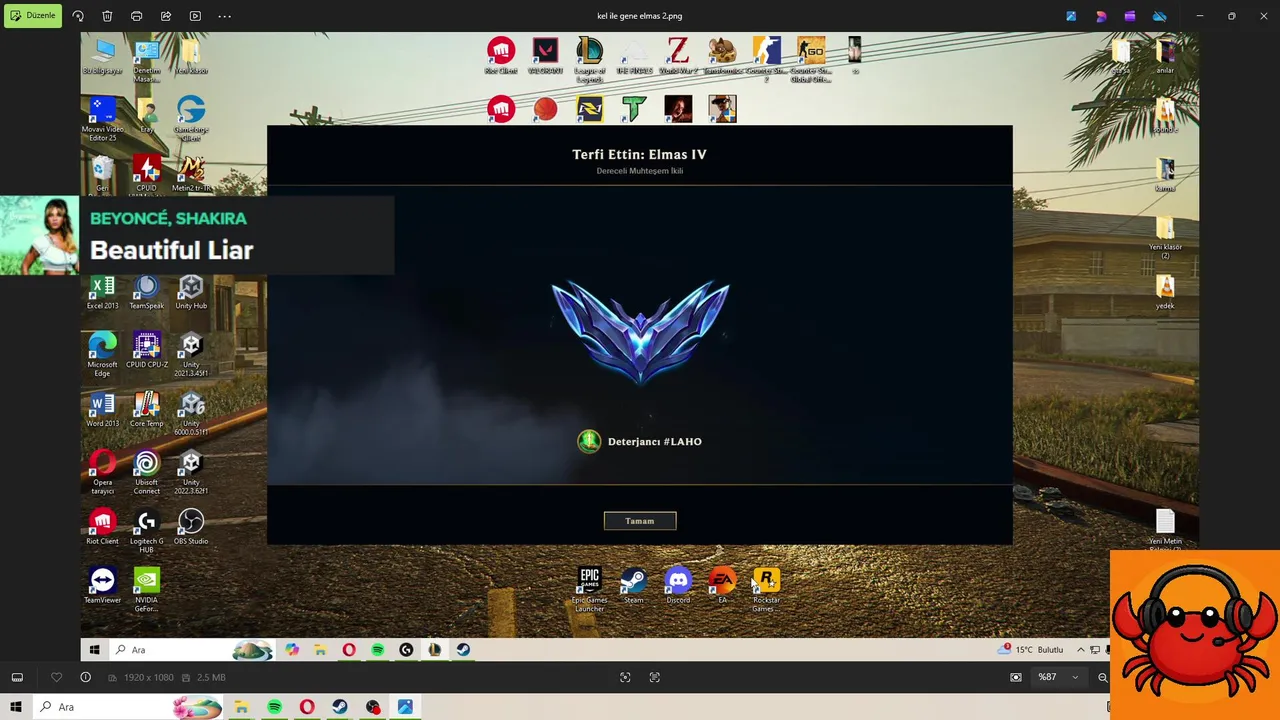Open the file info panel icon
The width and height of the screenshot is (1280, 720).
click(x=85, y=677)
